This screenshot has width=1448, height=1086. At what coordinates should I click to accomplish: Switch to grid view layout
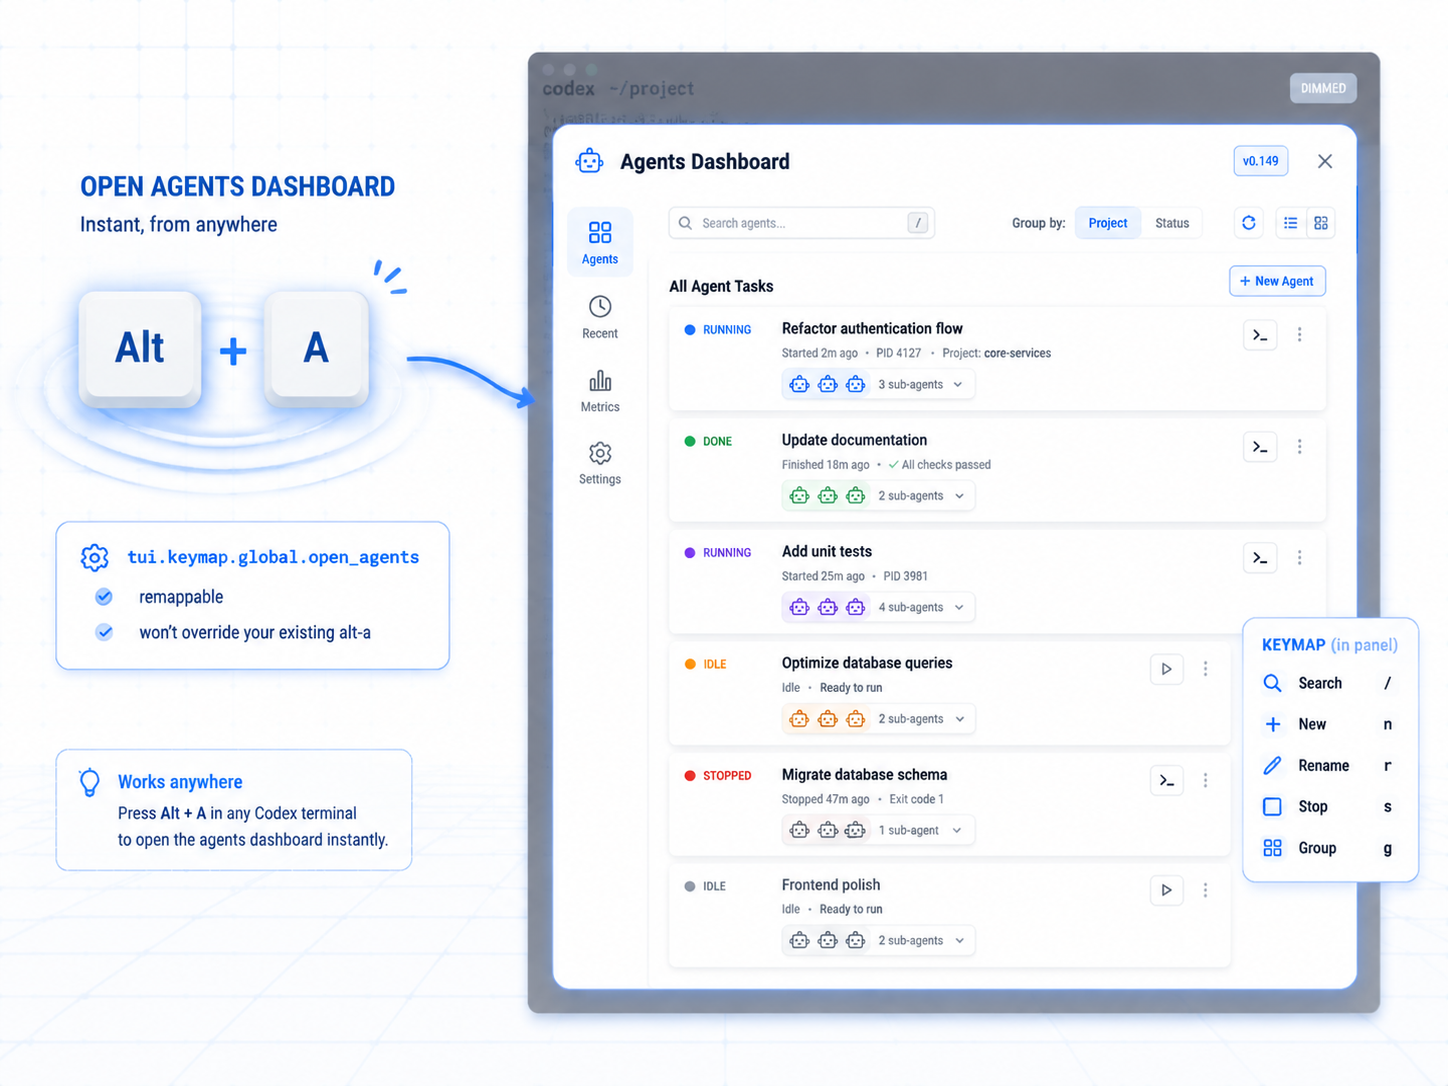(1321, 223)
